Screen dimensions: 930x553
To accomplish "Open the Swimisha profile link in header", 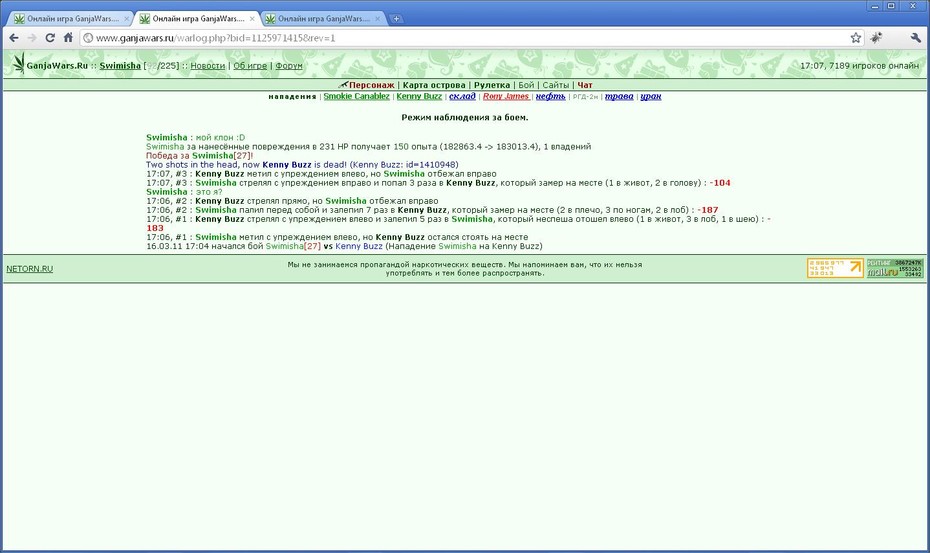I will [x=120, y=66].
